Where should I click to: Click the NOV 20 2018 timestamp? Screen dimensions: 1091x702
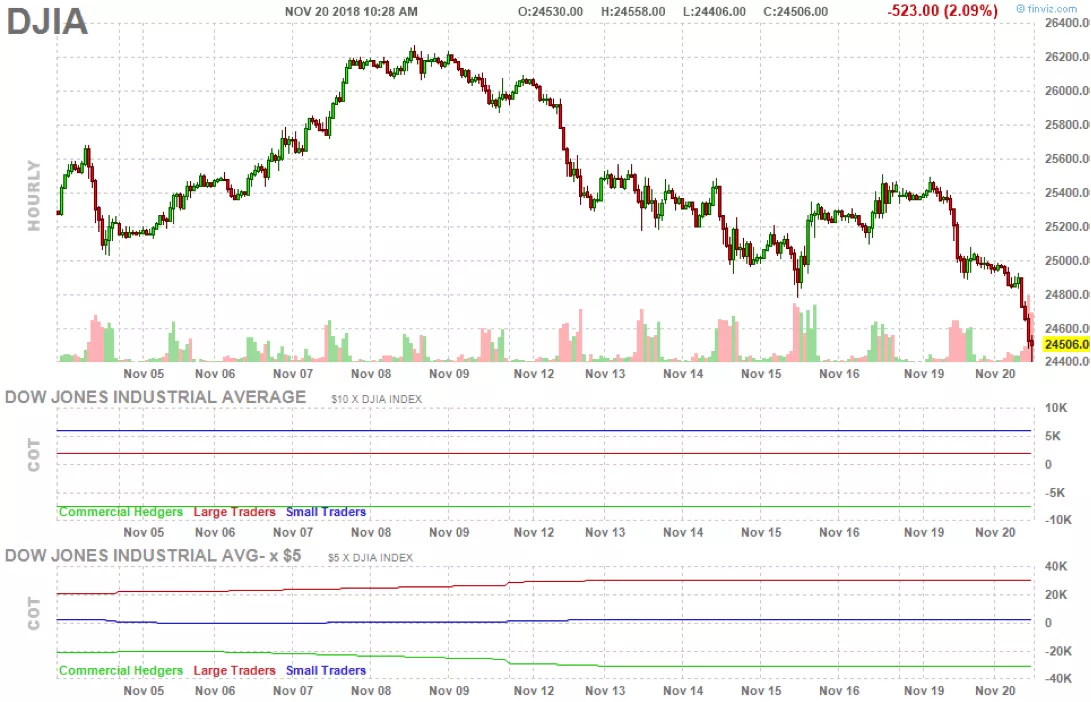pos(351,11)
